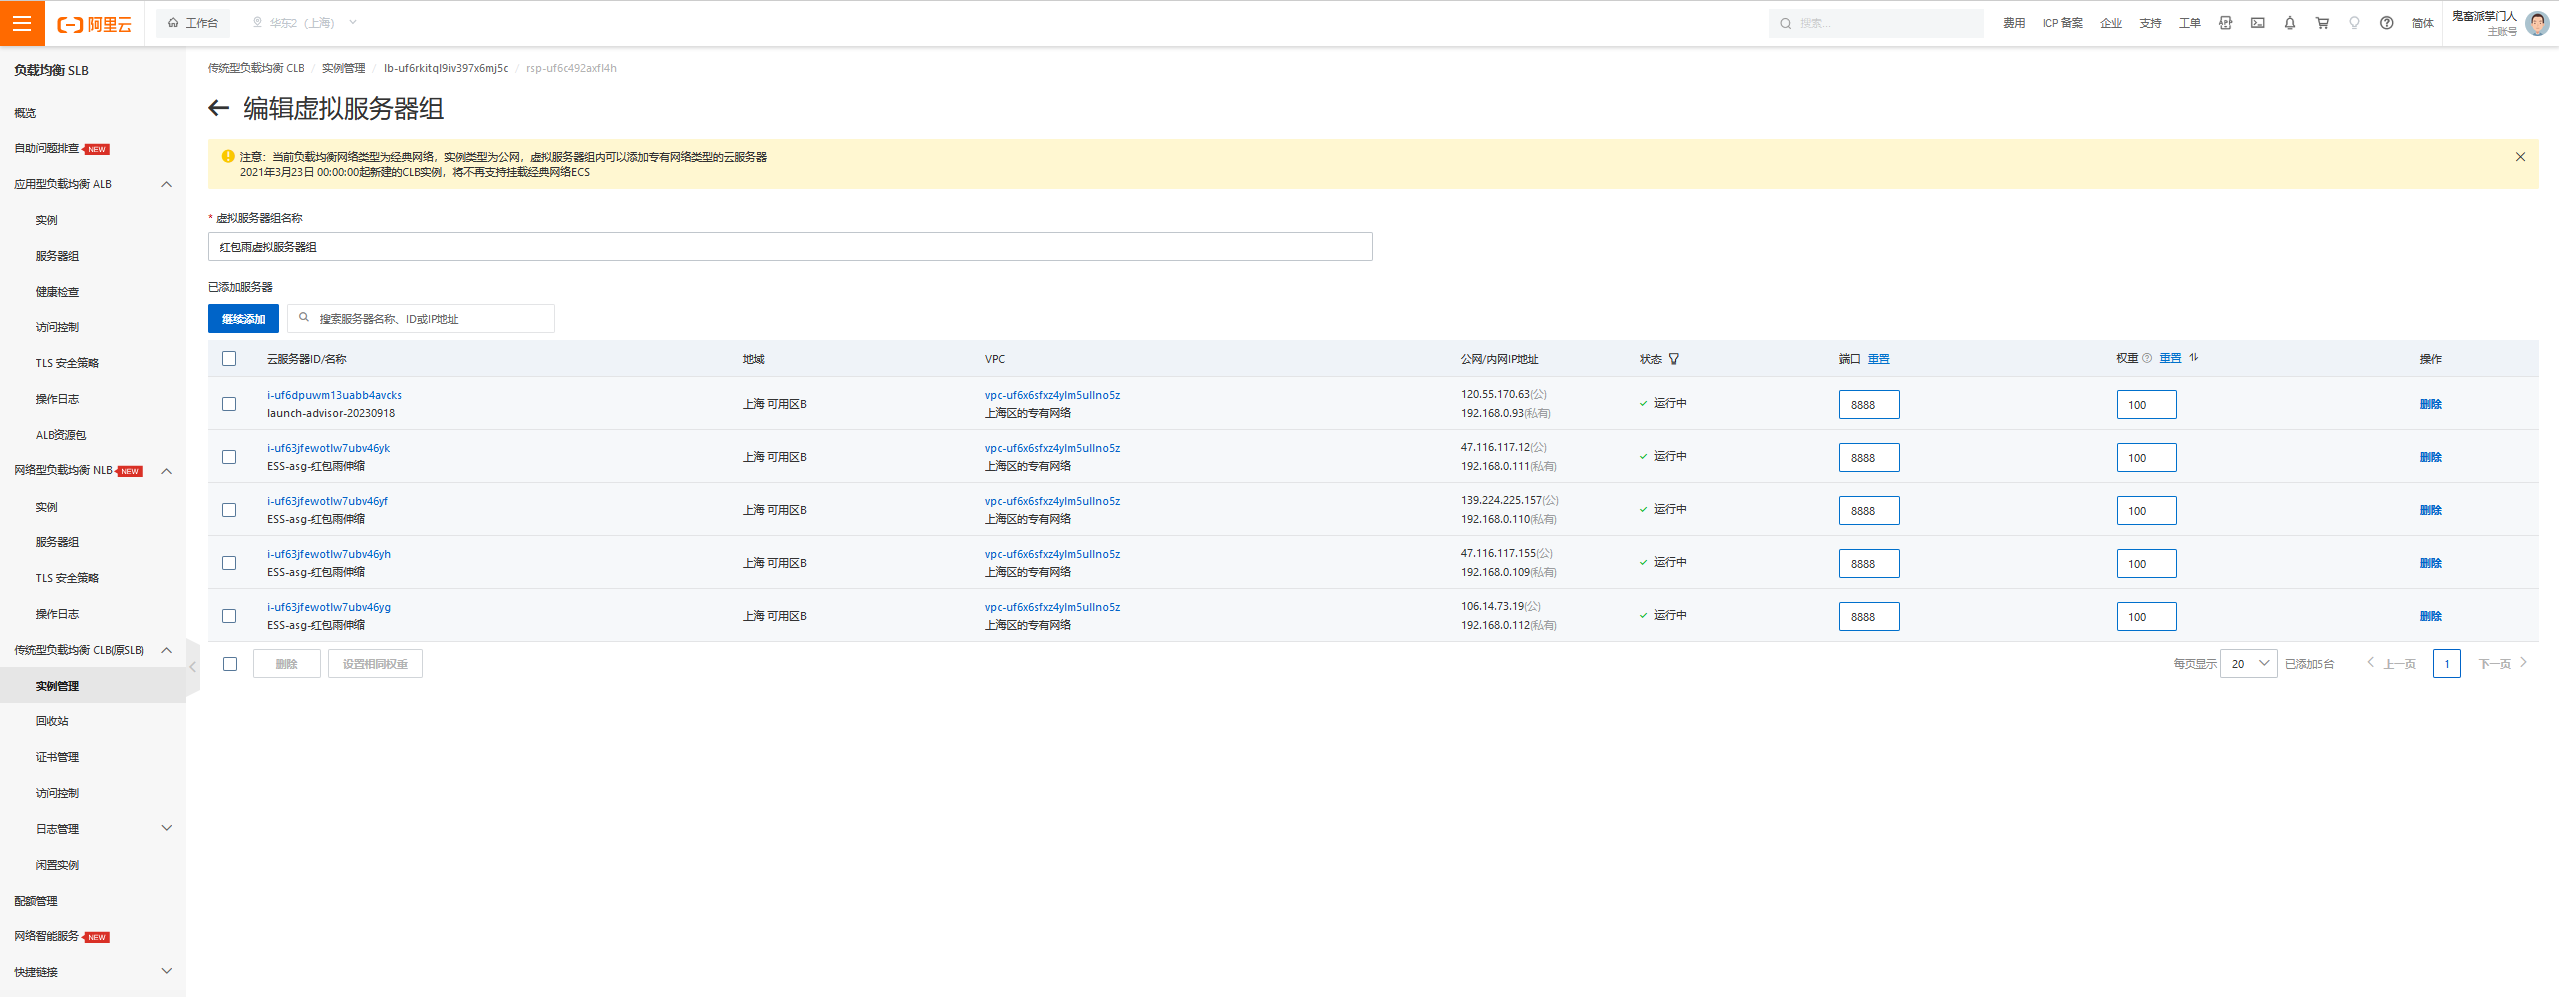The image size is (2559, 997).
Task: Check the launch-advisor-20230918 server row
Action: click(x=229, y=404)
